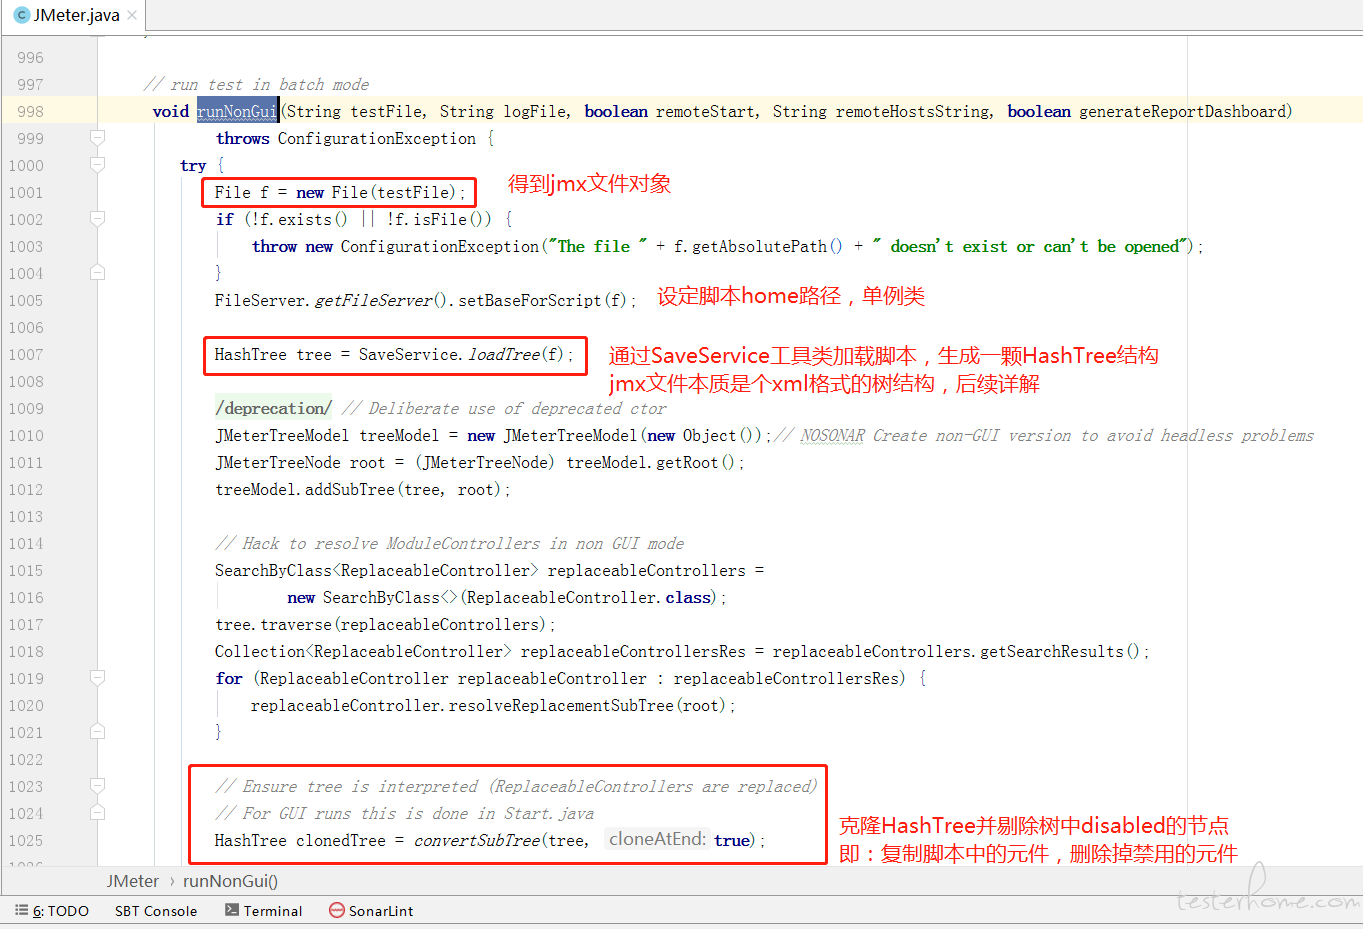Click the highlighted runNonGui method name
The height and width of the screenshot is (929, 1363).
point(237,111)
